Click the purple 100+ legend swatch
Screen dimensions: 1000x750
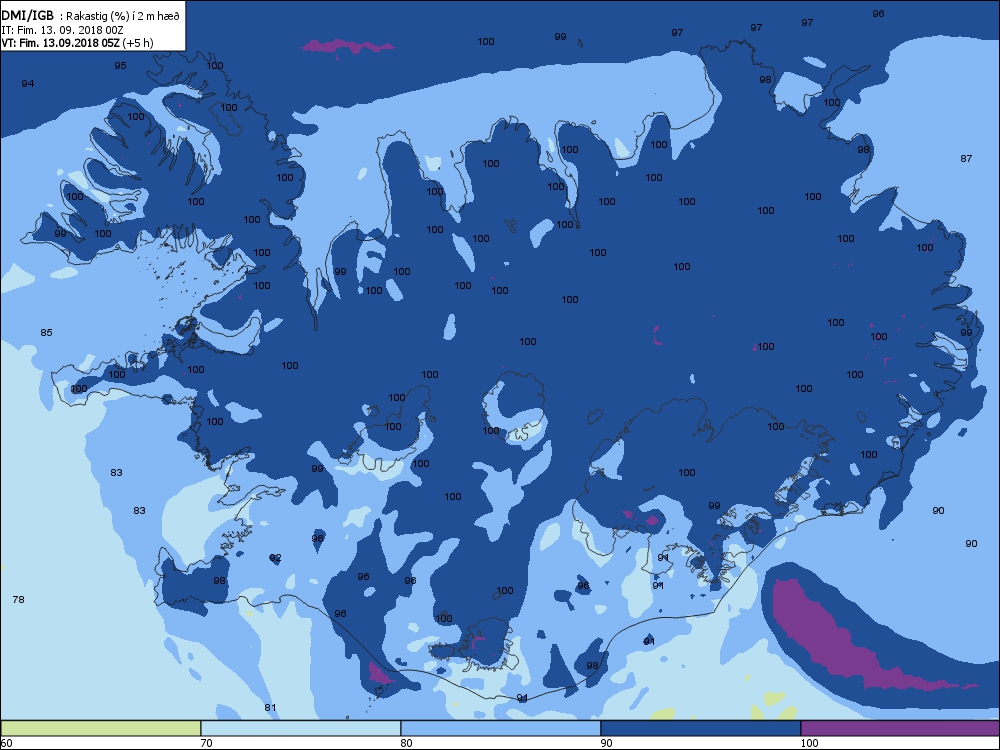click(x=900, y=728)
